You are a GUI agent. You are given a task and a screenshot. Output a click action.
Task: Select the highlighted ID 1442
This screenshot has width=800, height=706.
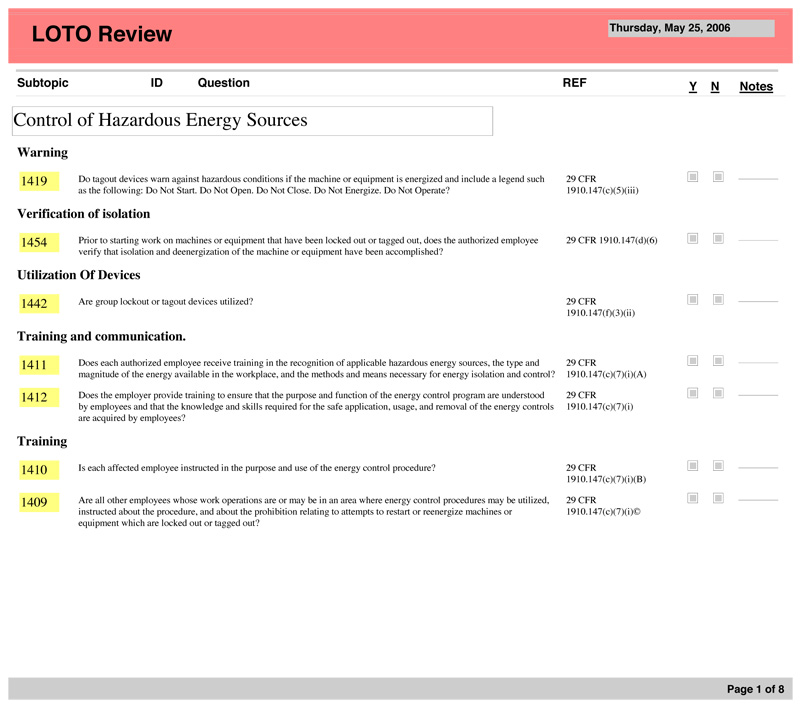39,304
